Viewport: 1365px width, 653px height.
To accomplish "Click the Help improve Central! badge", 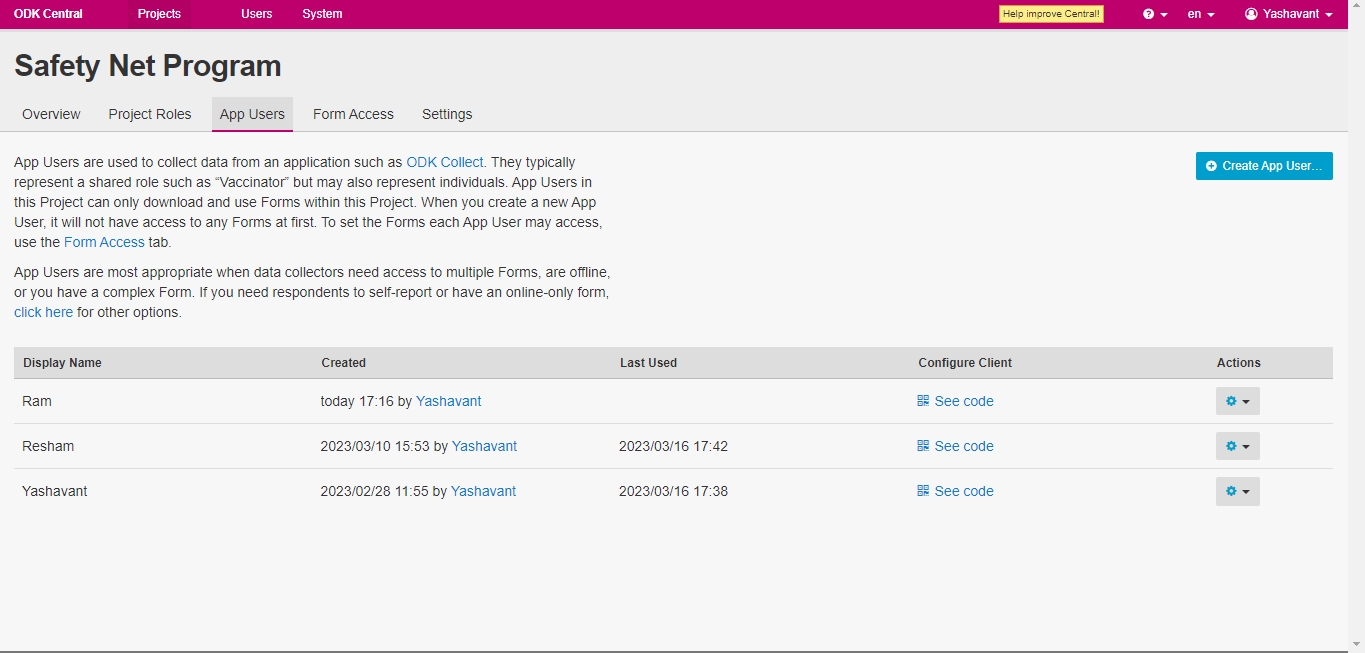I will click(x=1051, y=14).
